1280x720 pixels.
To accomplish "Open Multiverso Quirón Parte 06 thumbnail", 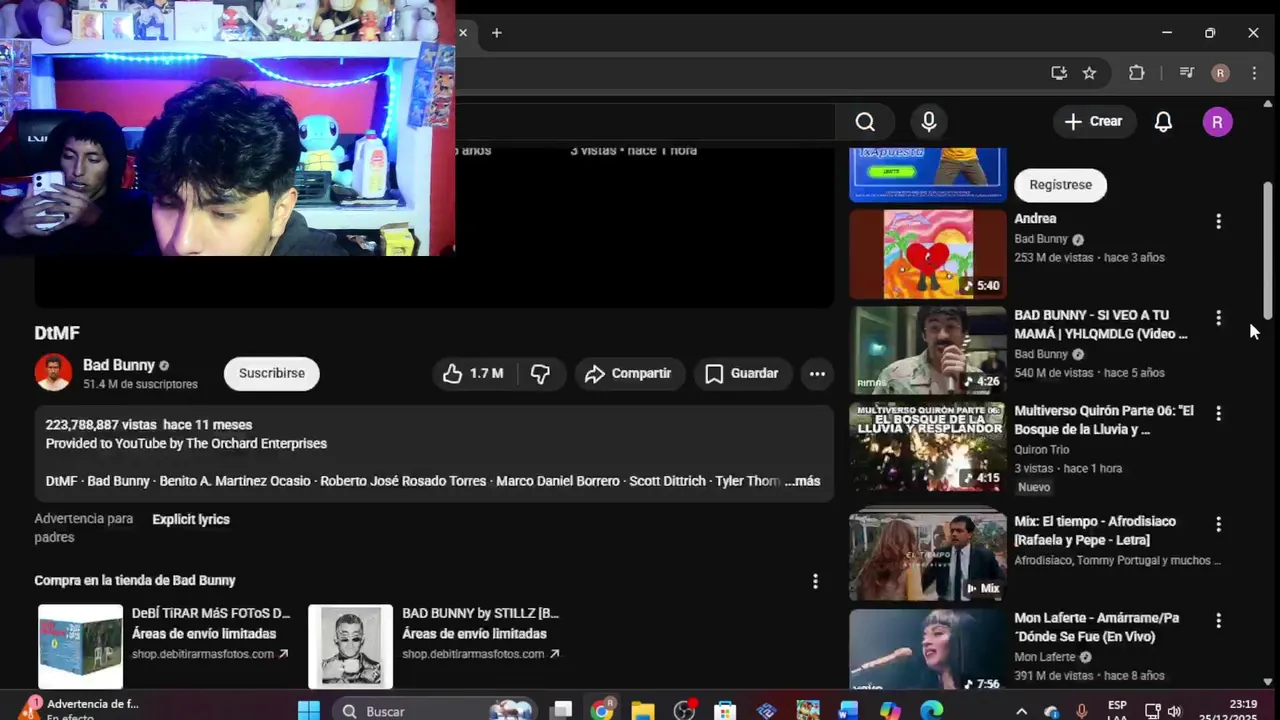I will (928, 447).
